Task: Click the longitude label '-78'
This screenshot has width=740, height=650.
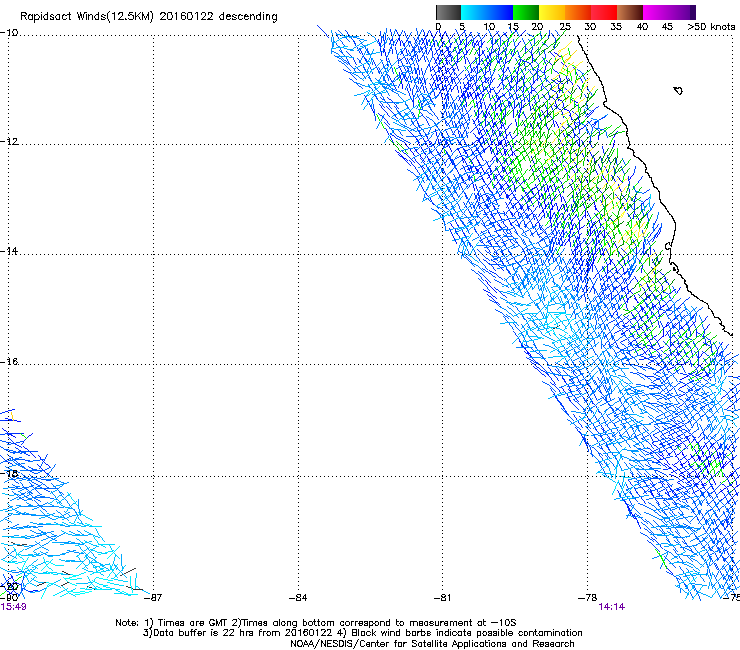Action: pyautogui.click(x=587, y=598)
